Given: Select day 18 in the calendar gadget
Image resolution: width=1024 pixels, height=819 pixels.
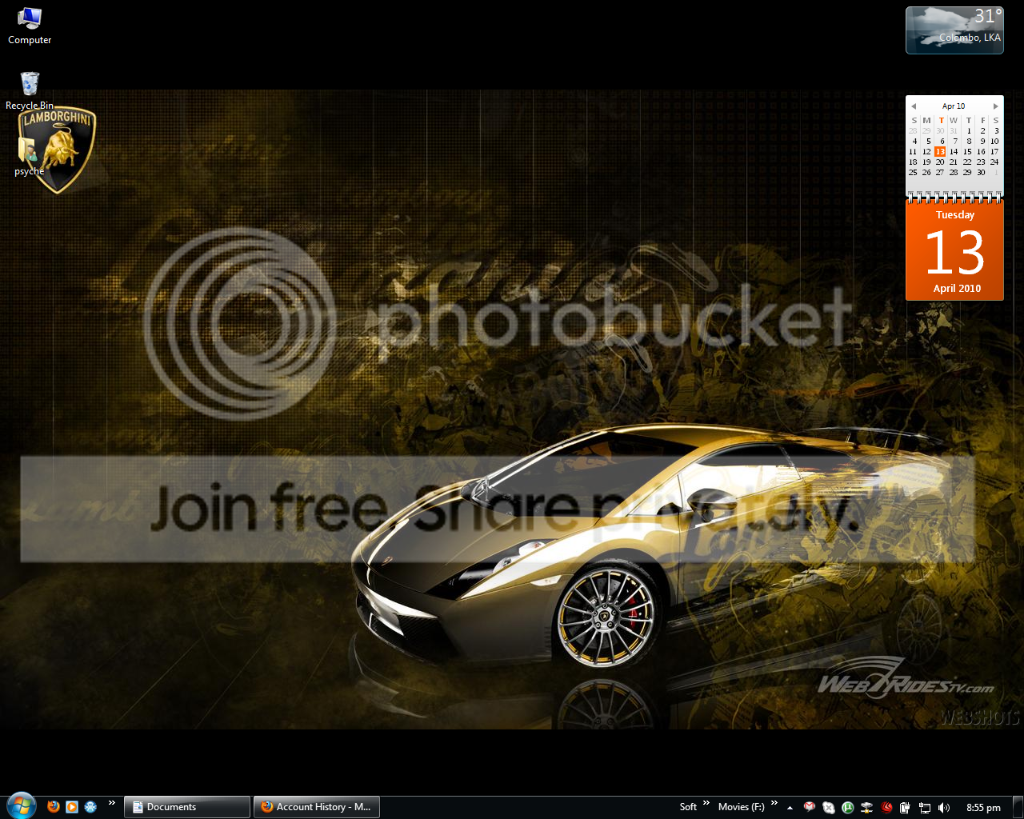Looking at the screenshot, I should (x=913, y=162).
